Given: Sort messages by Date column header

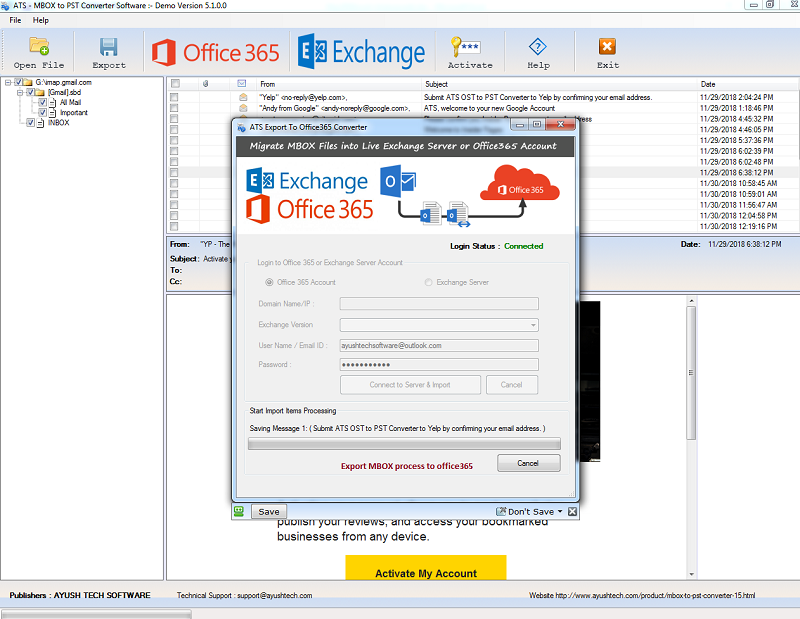Looking at the screenshot, I should pos(747,84).
